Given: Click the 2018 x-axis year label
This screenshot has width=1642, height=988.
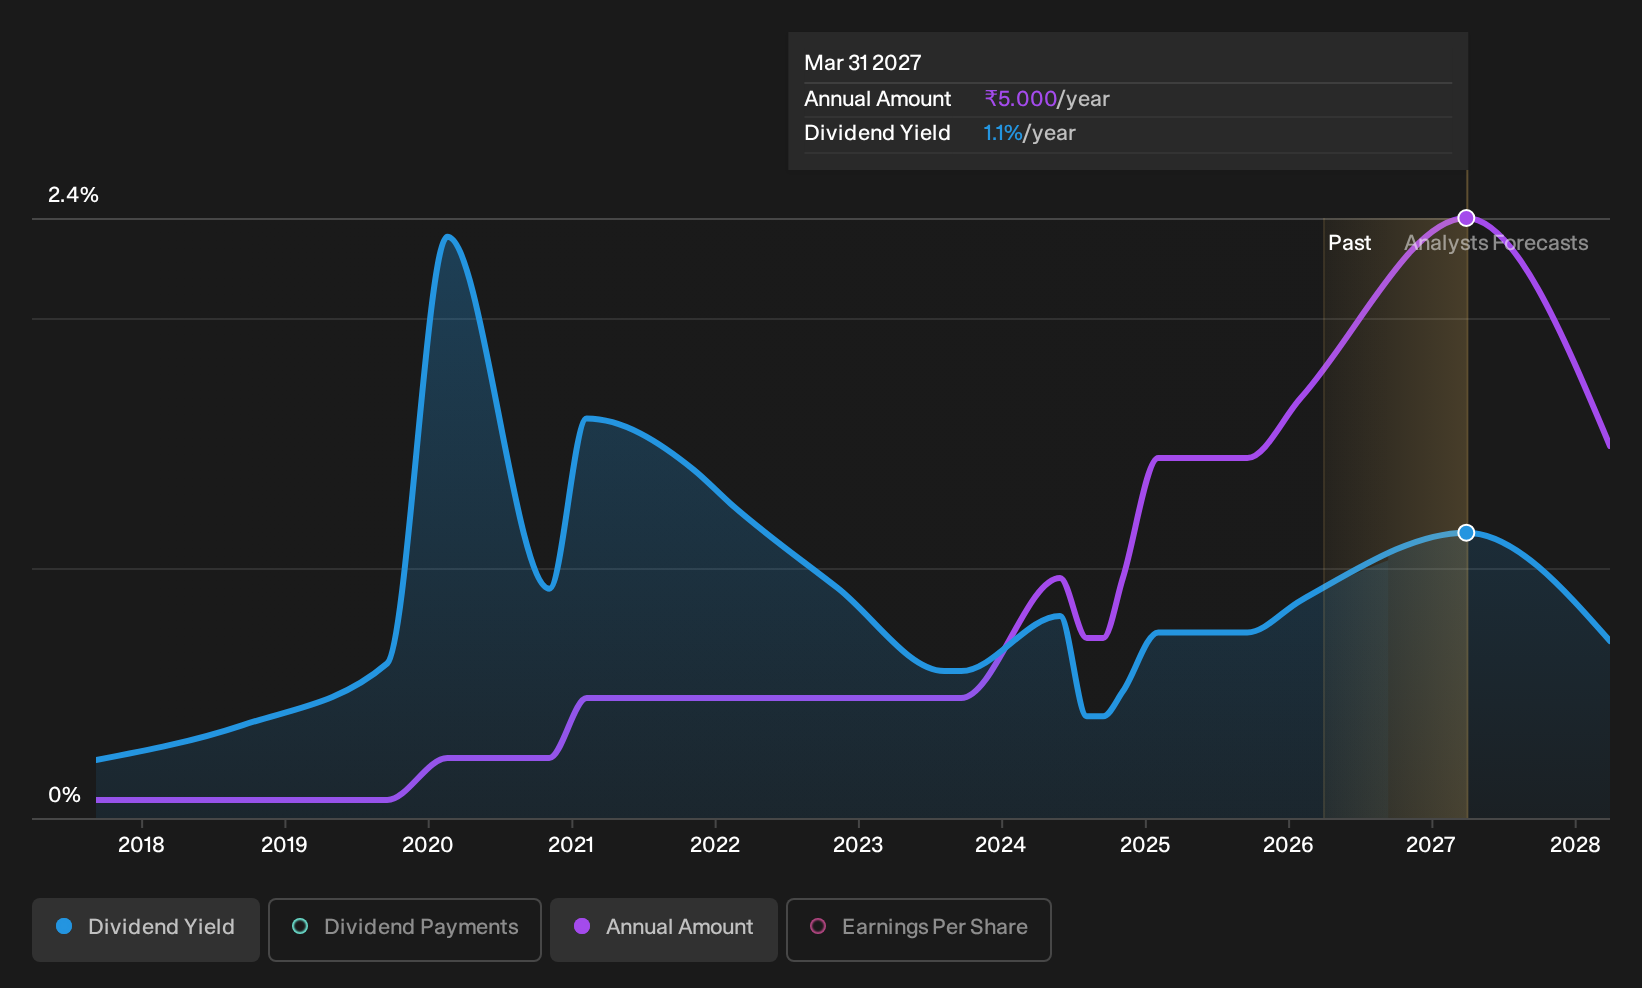Looking at the screenshot, I should [141, 845].
